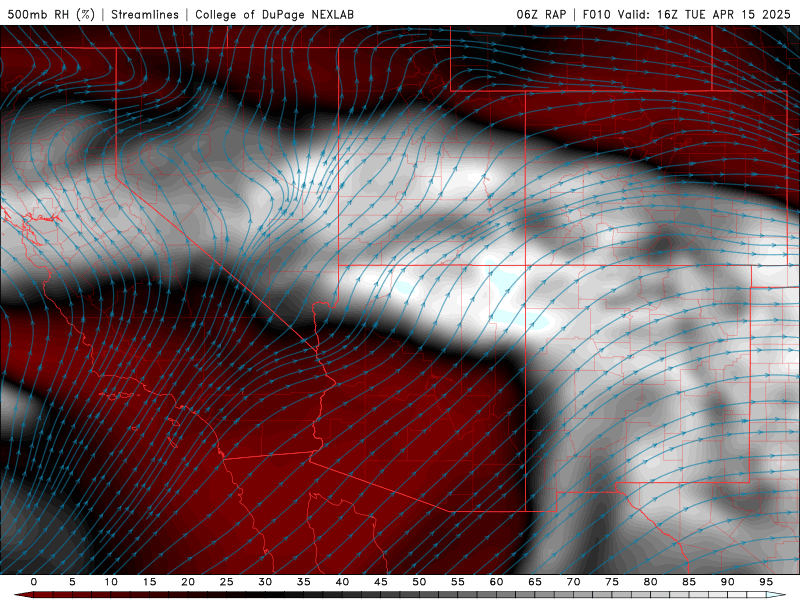Select the "0" colorbar scale label
Viewport: 800px width, 600px height.
(x=34, y=582)
